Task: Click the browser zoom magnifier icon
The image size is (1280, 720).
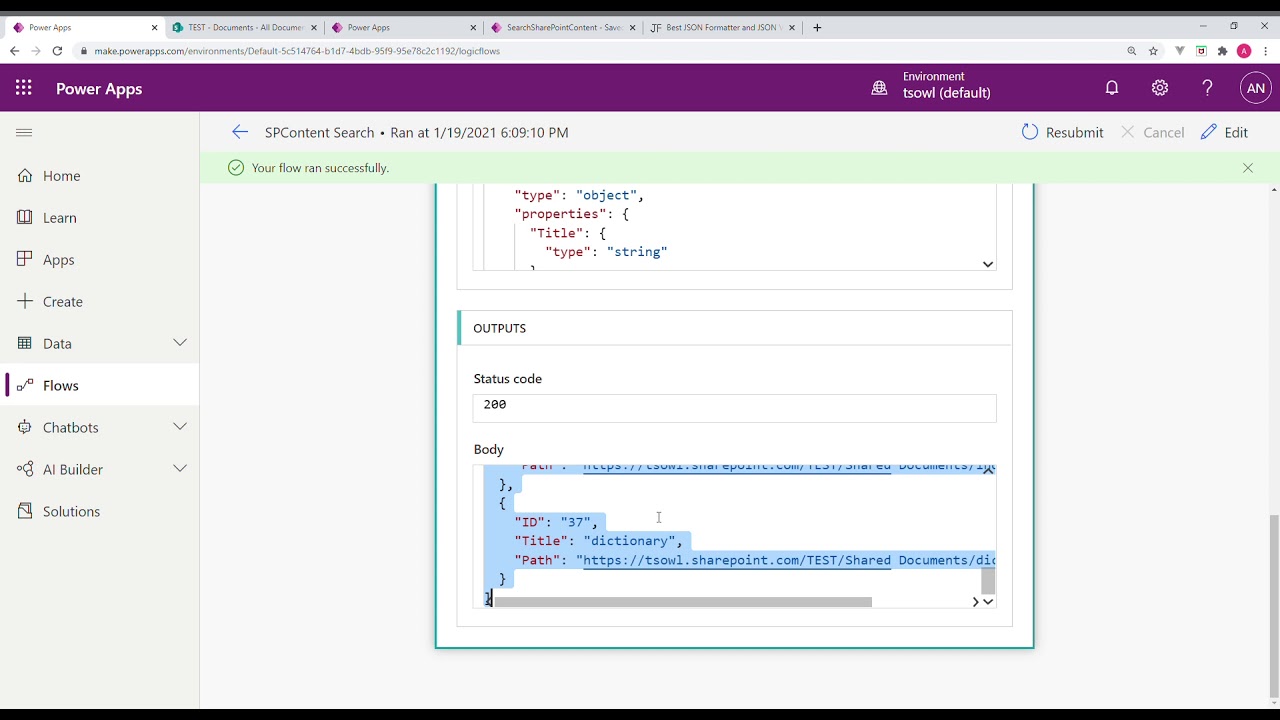Action: click(1132, 51)
